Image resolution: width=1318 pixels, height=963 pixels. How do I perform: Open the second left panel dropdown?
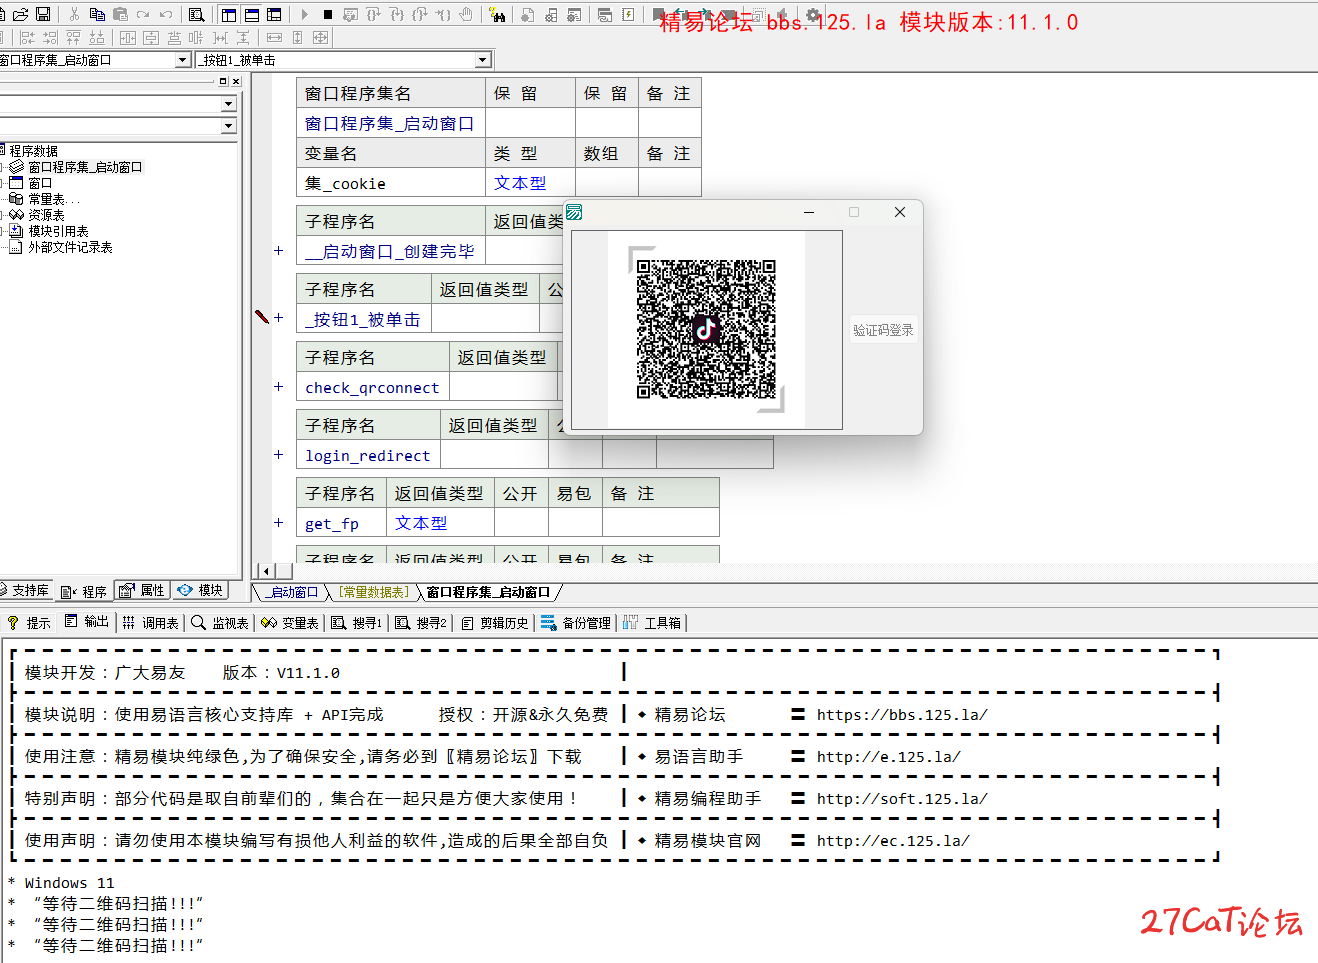pyautogui.click(x=228, y=126)
